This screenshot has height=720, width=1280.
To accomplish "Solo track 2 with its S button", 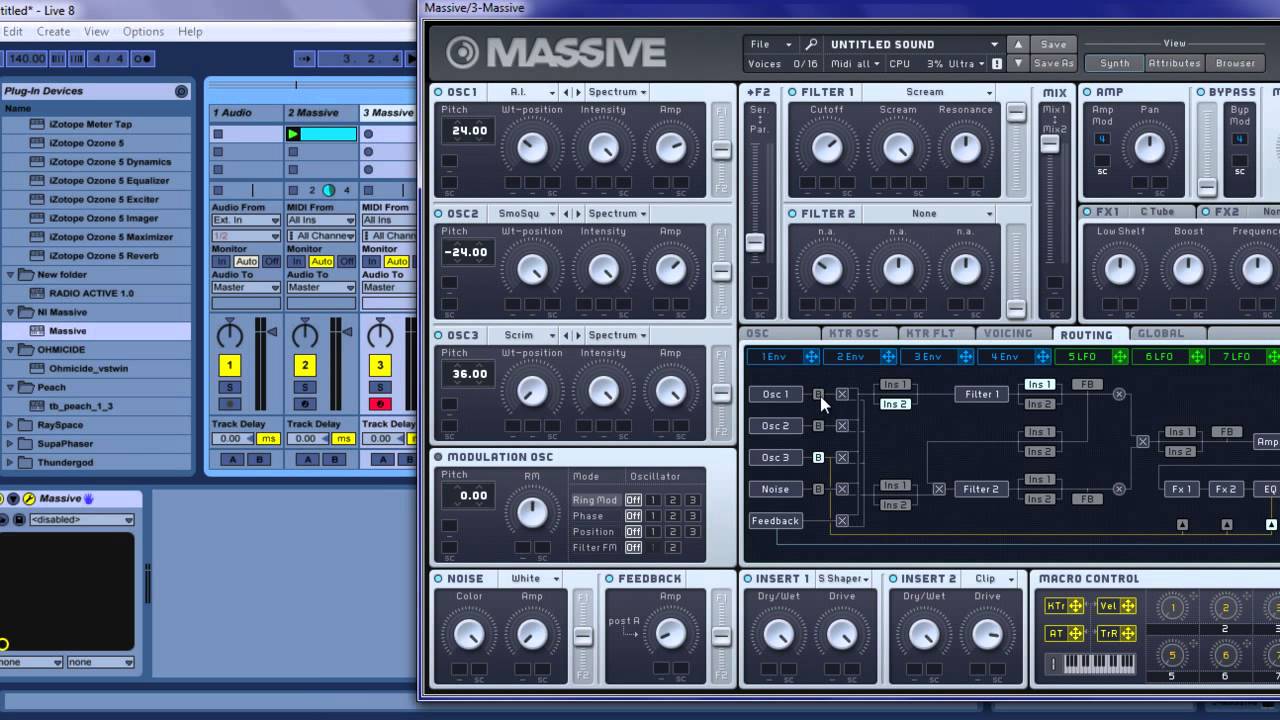I will (305, 387).
